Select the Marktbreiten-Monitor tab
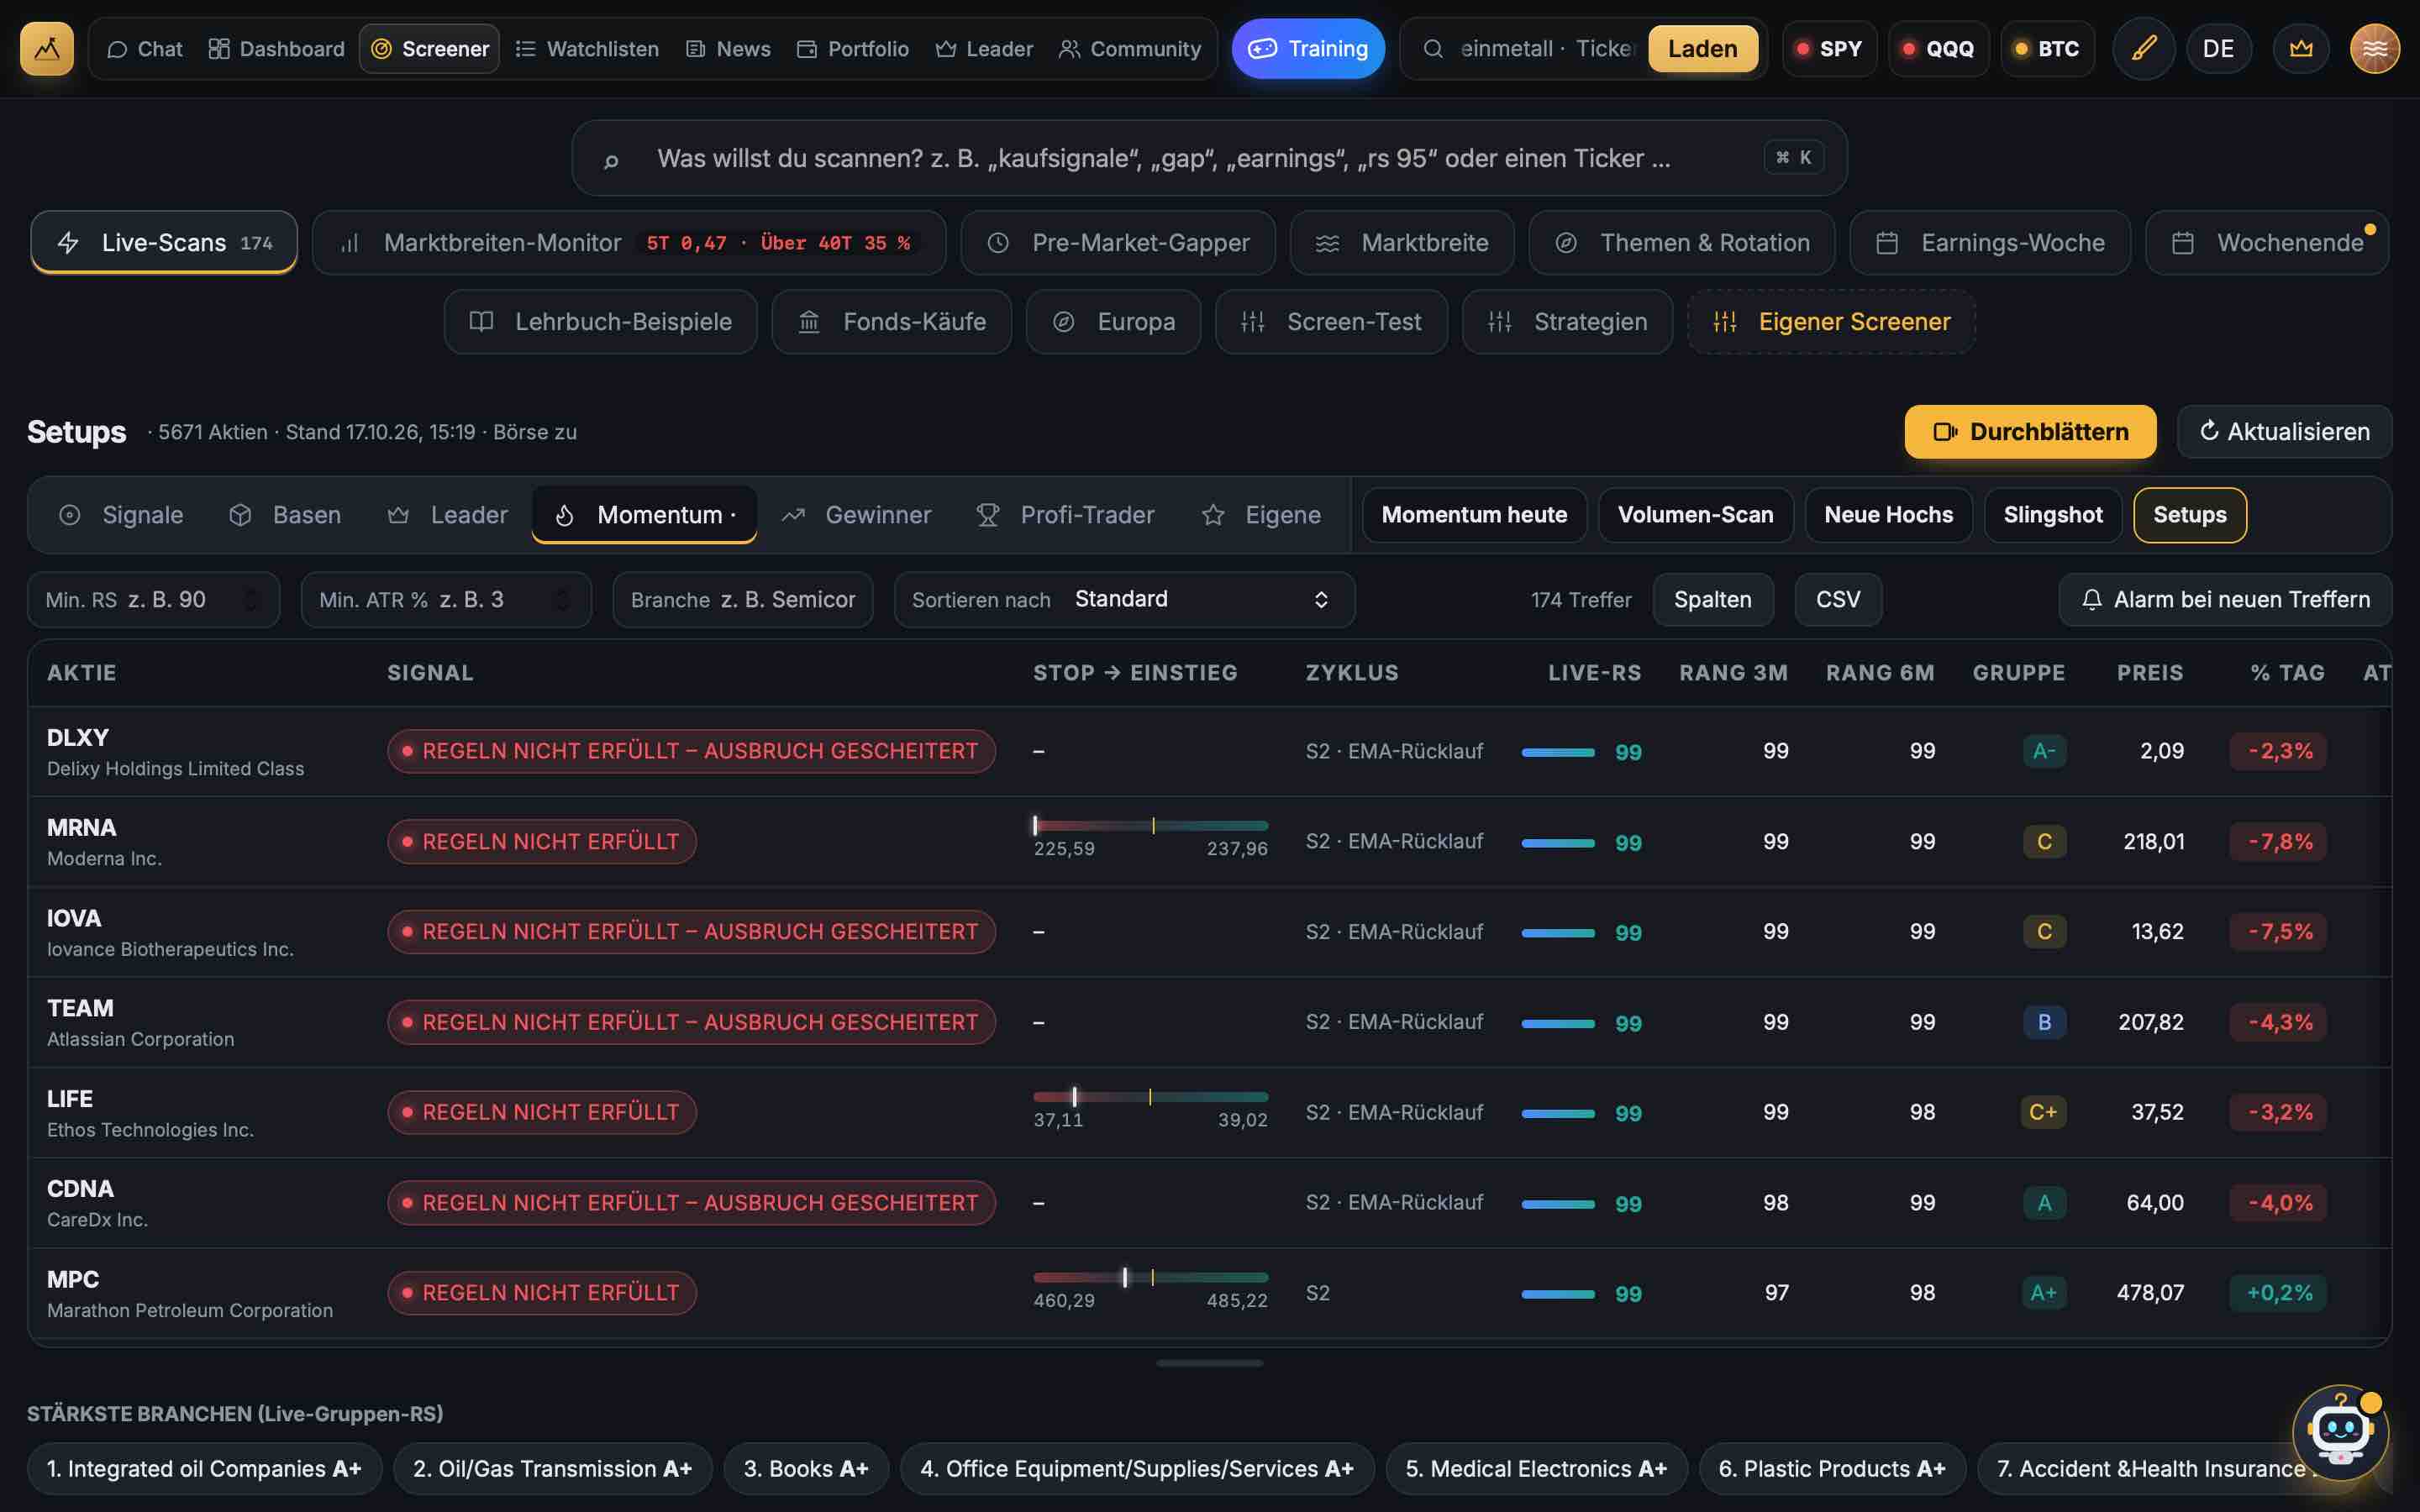 point(629,242)
